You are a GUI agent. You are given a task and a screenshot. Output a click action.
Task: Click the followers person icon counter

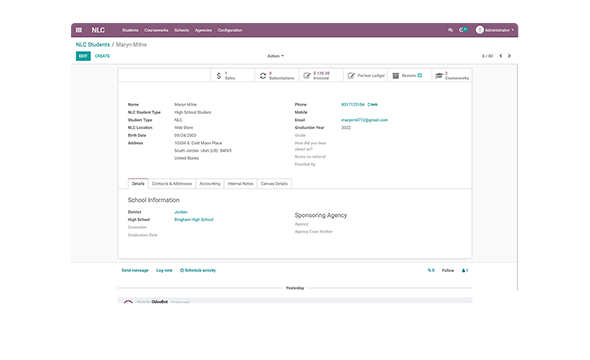click(465, 270)
